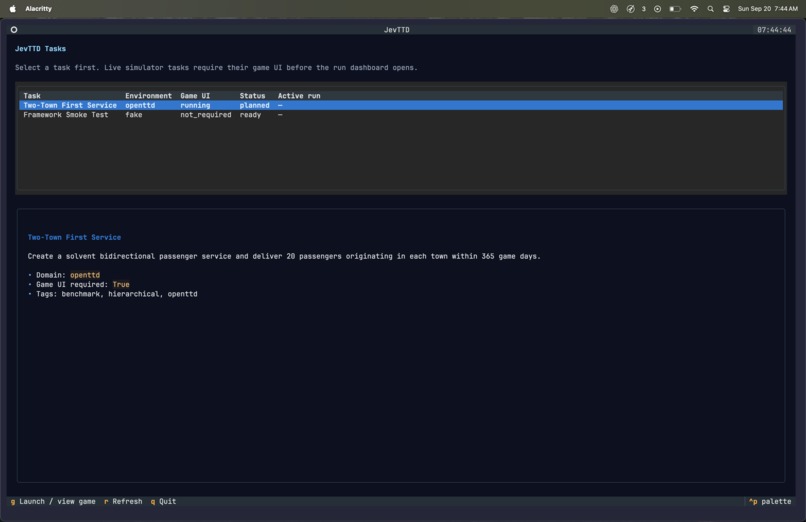Click the running Game UI cell
This screenshot has width=806, height=522.
195,105
